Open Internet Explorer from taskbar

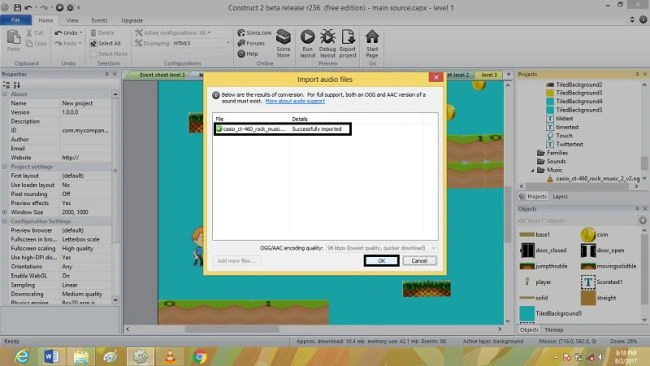(x=22, y=356)
